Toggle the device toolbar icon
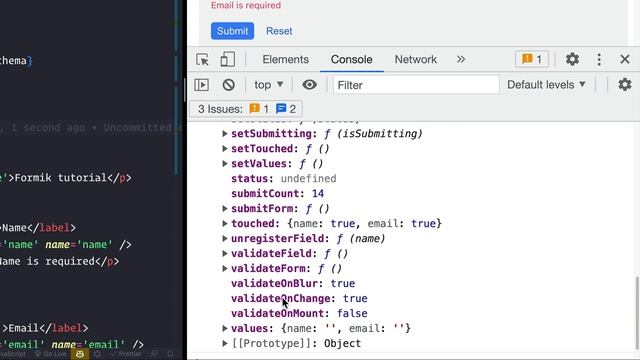640x360 pixels. (x=227, y=60)
